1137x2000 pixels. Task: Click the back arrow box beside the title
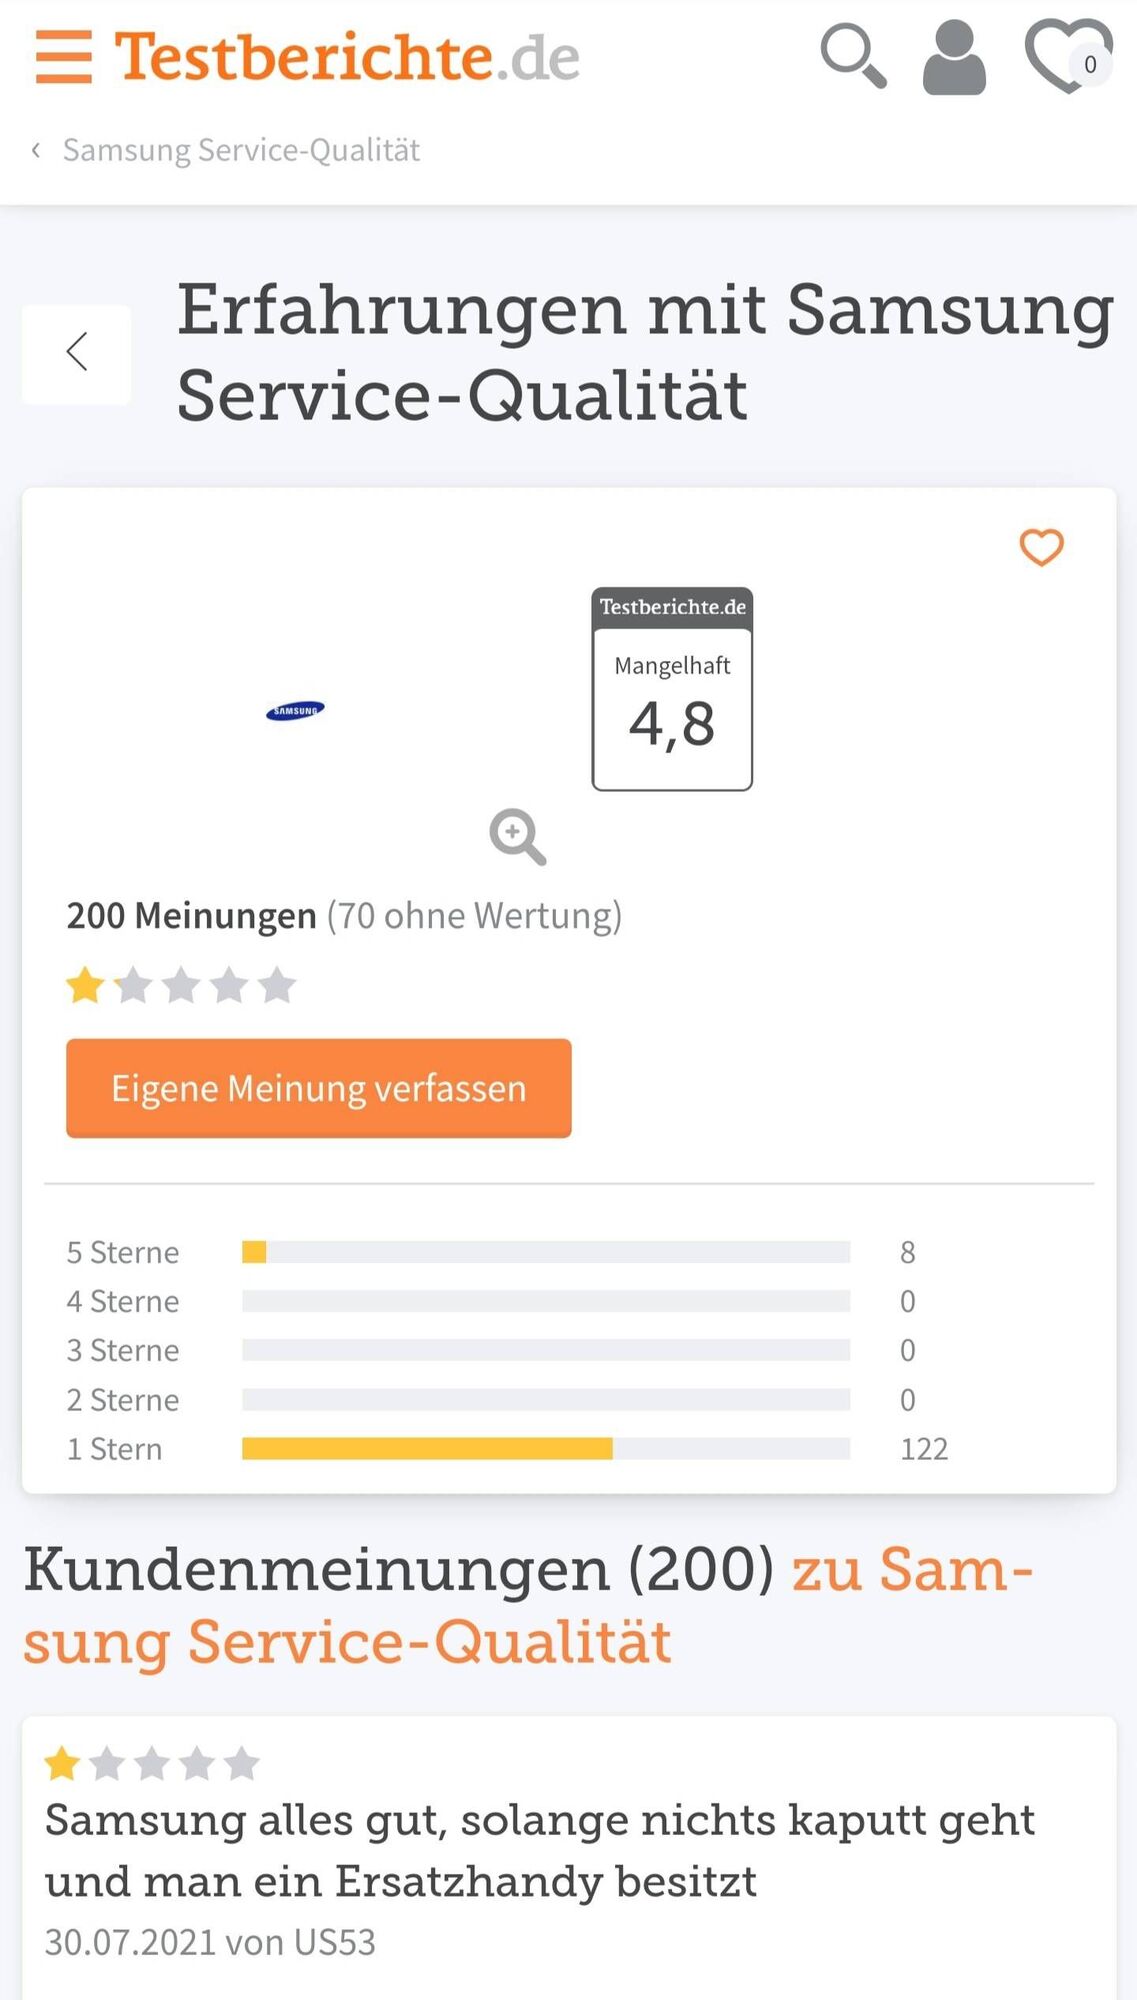point(77,354)
